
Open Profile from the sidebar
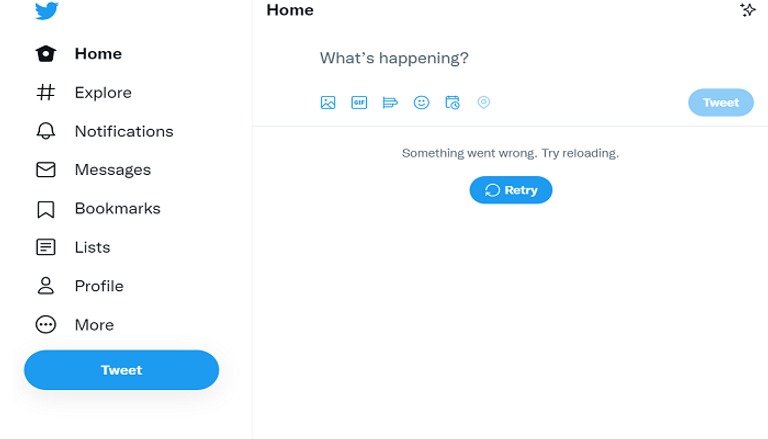pyautogui.click(x=98, y=286)
